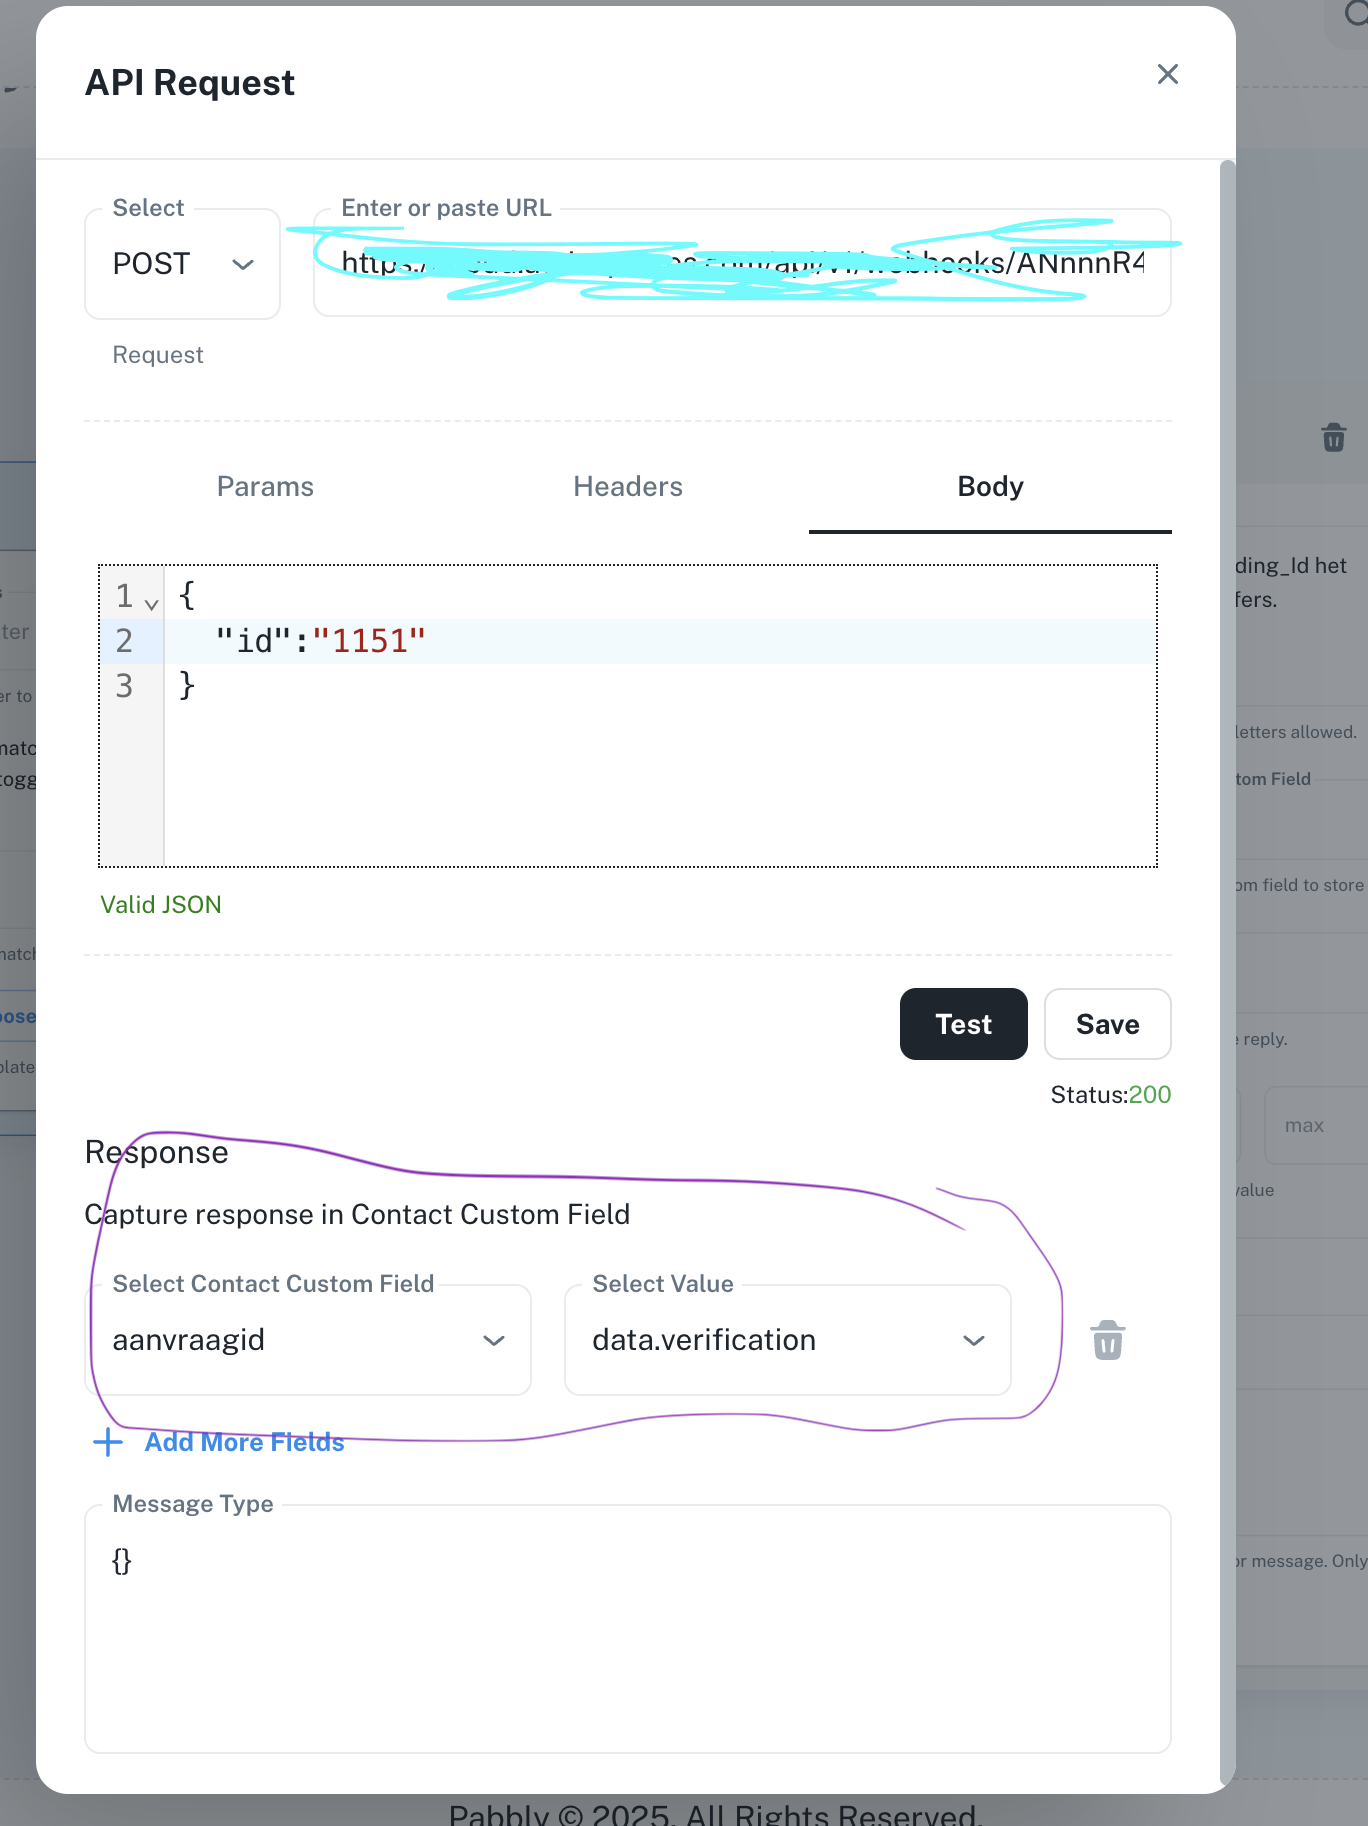The height and width of the screenshot is (1826, 1368).
Task: Expand the aanvraagid custom field dropdown
Action: (x=308, y=1340)
